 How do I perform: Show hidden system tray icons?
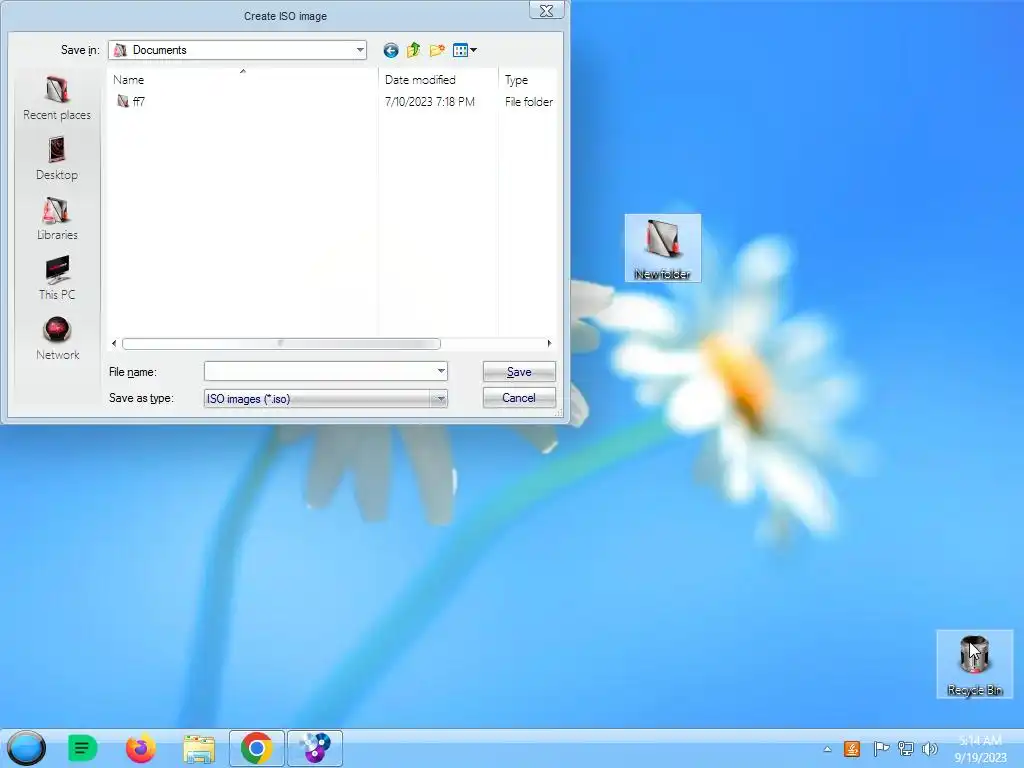[x=827, y=749]
